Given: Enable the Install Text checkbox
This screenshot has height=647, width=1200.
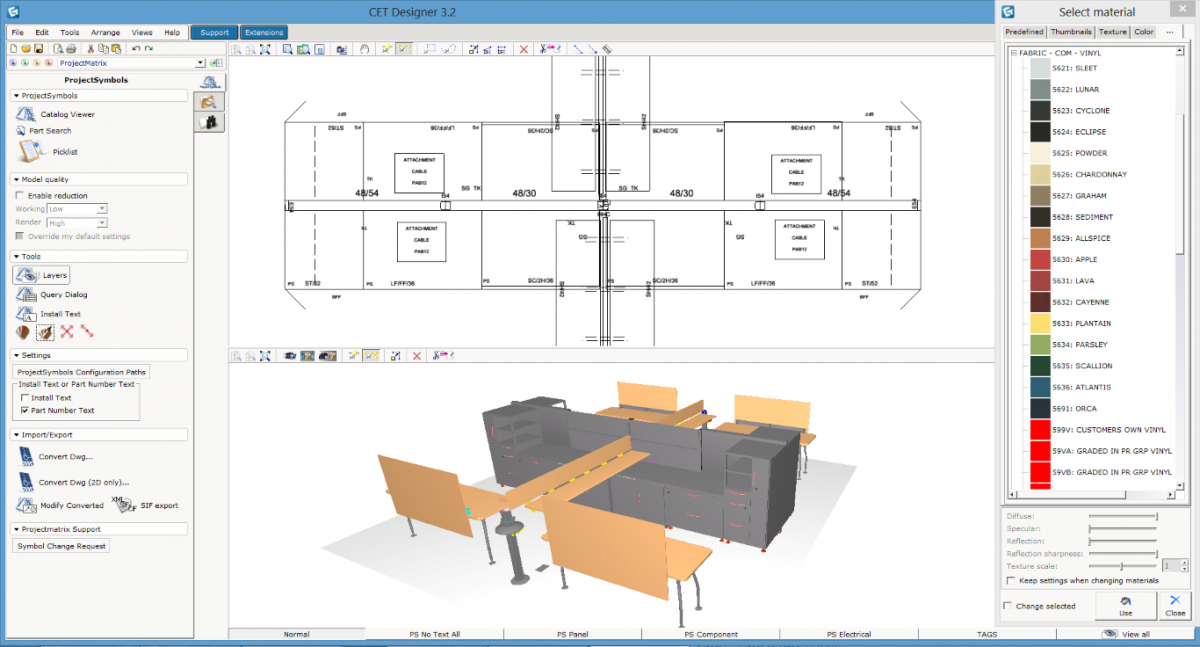Looking at the screenshot, I should 25,398.
